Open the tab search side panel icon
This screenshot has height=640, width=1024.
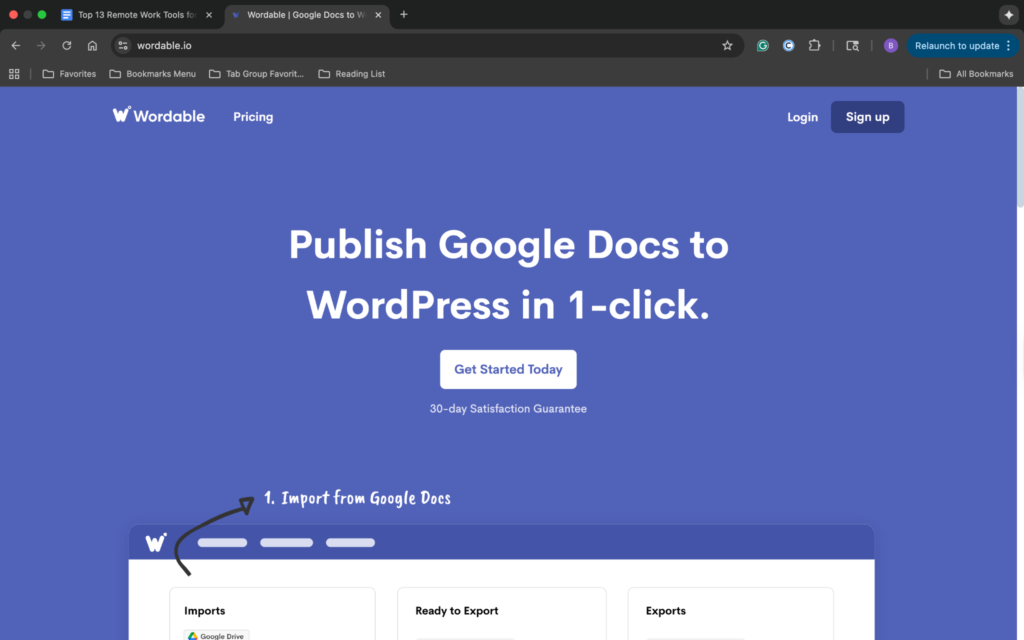click(x=852, y=46)
